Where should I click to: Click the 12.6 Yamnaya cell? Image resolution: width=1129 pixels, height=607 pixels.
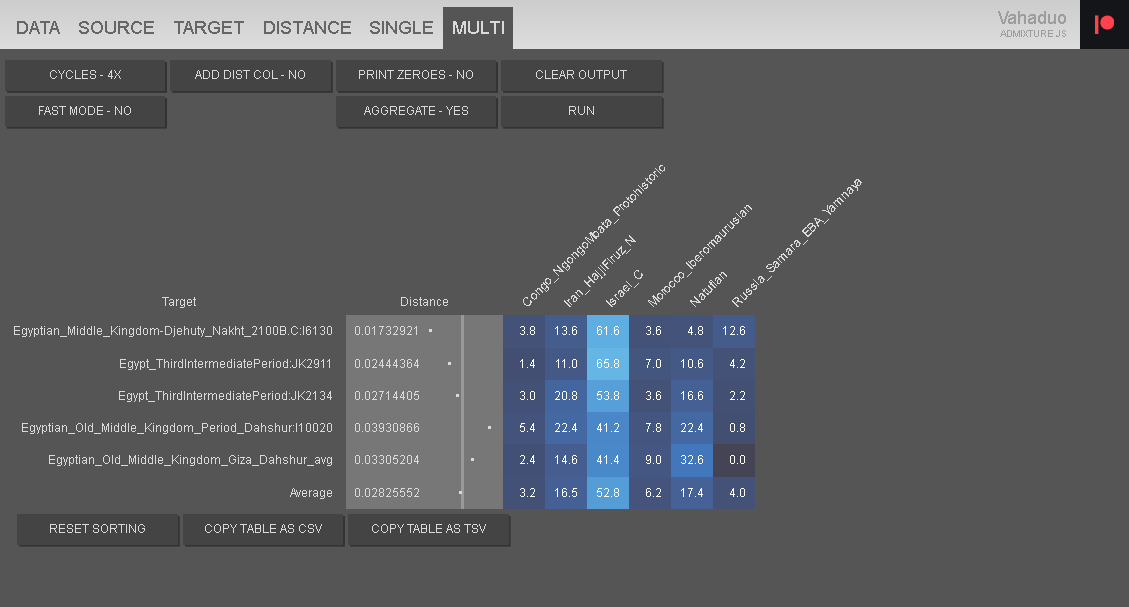point(734,331)
